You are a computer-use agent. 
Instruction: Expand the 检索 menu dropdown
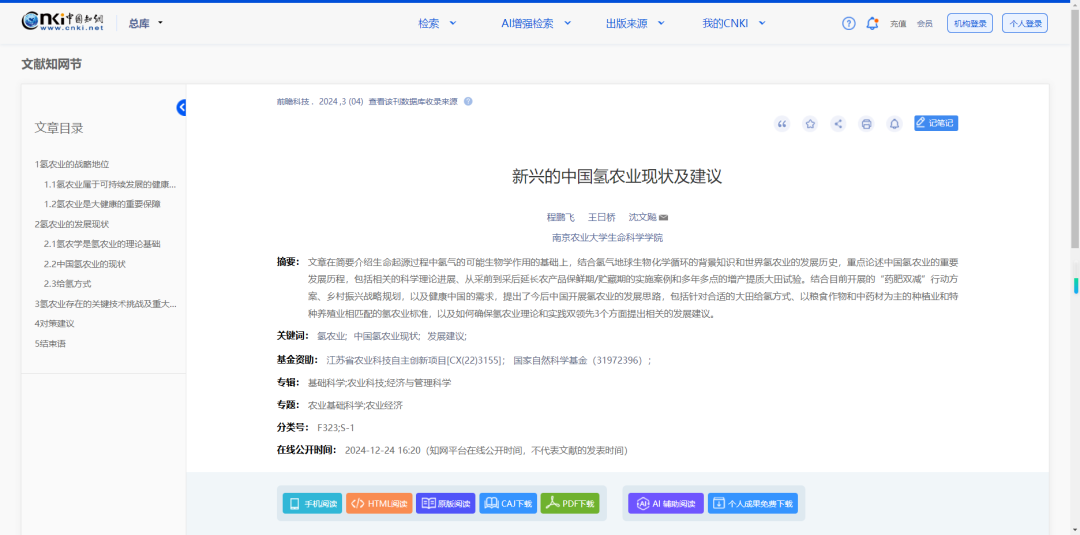[437, 23]
